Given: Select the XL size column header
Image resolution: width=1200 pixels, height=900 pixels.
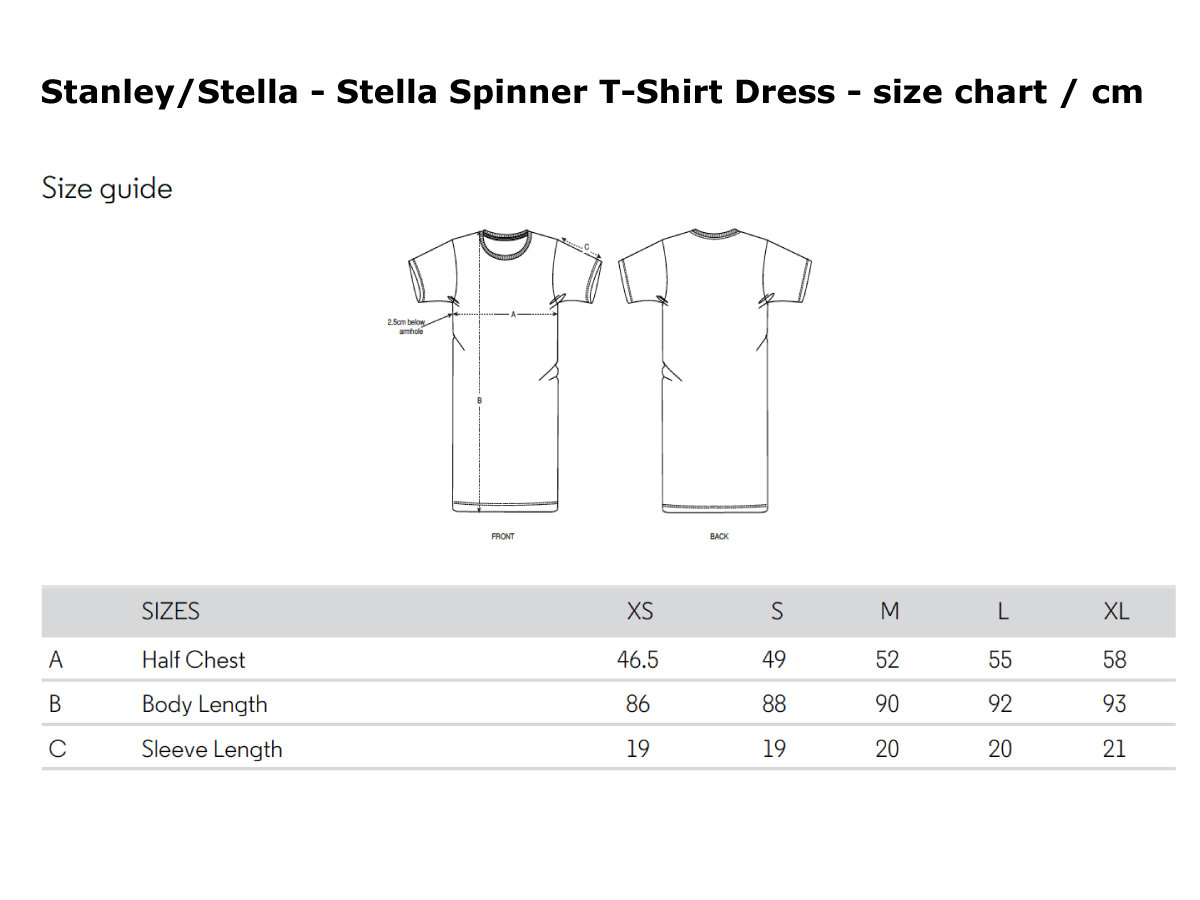Looking at the screenshot, I should (x=1115, y=611).
